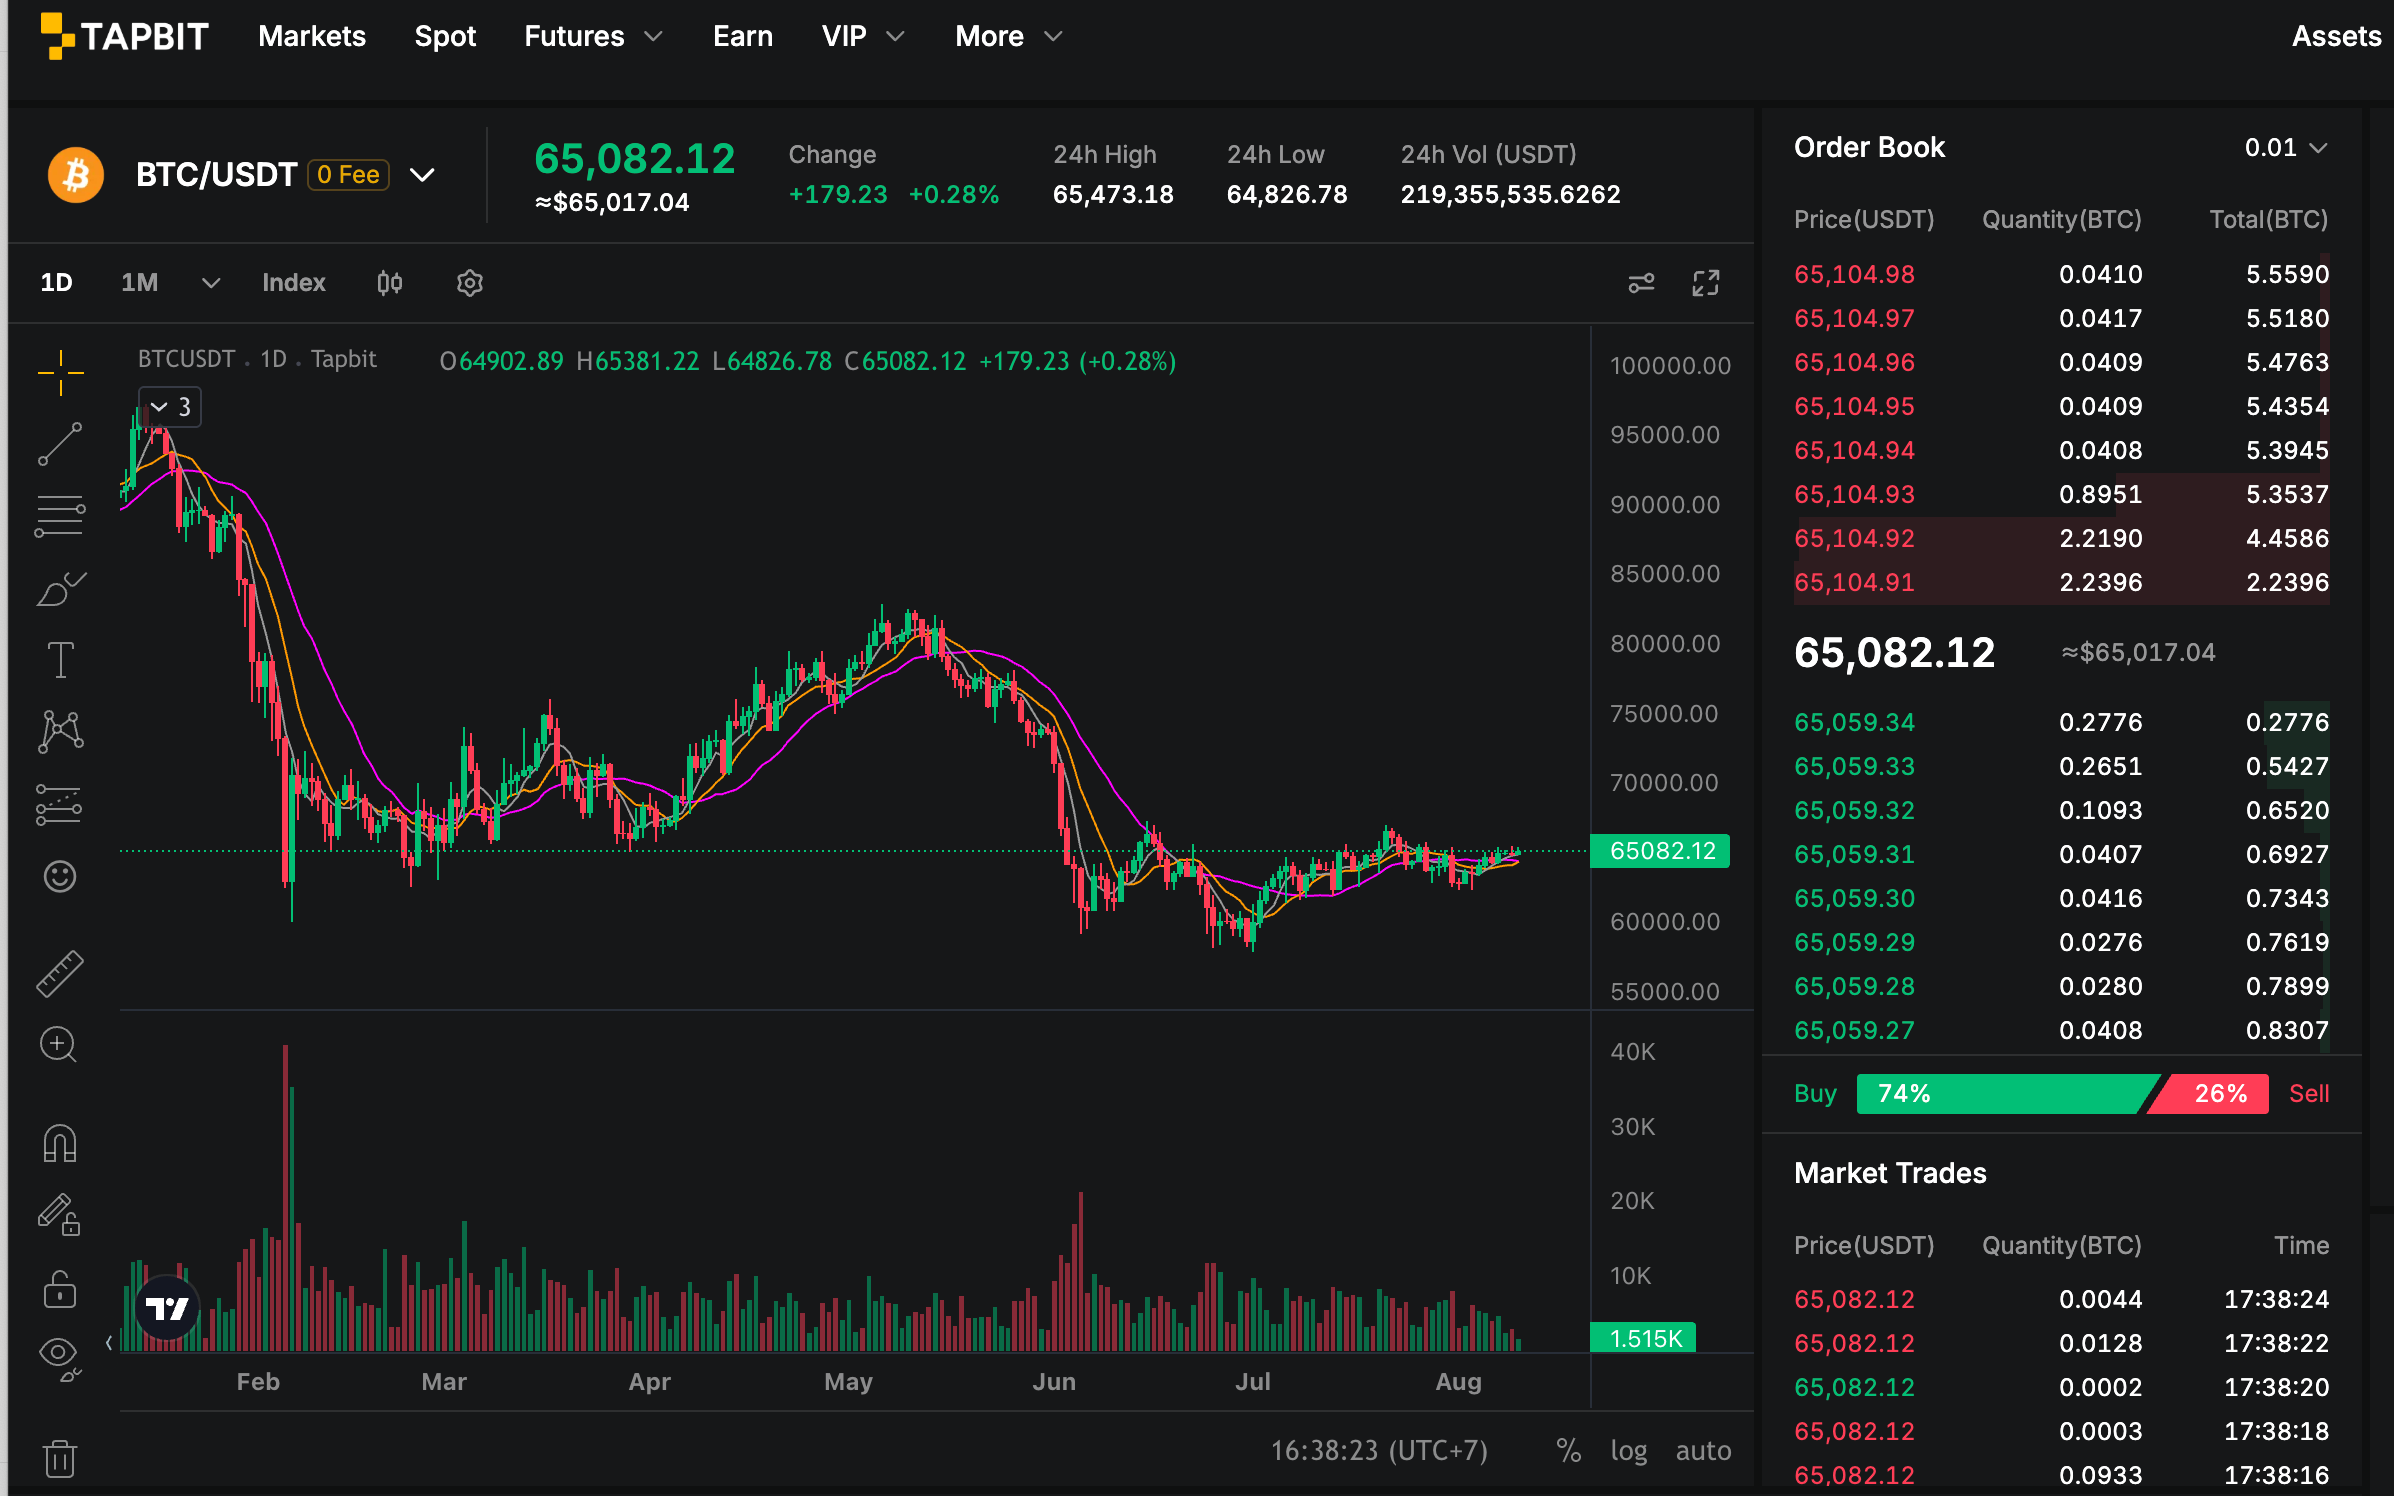The height and width of the screenshot is (1496, 2394).
Task: Lock all drawing tools
Action: click(60, 1288)
